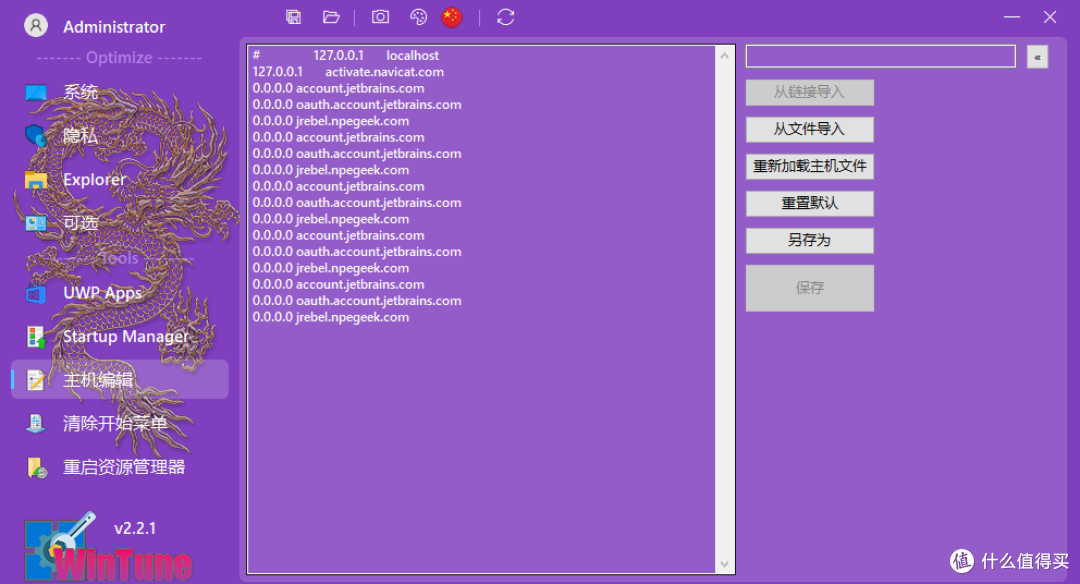The width and height of the screenshot is (1080, 584).
Task: Open the 可选 section
Action: point(81,223)
